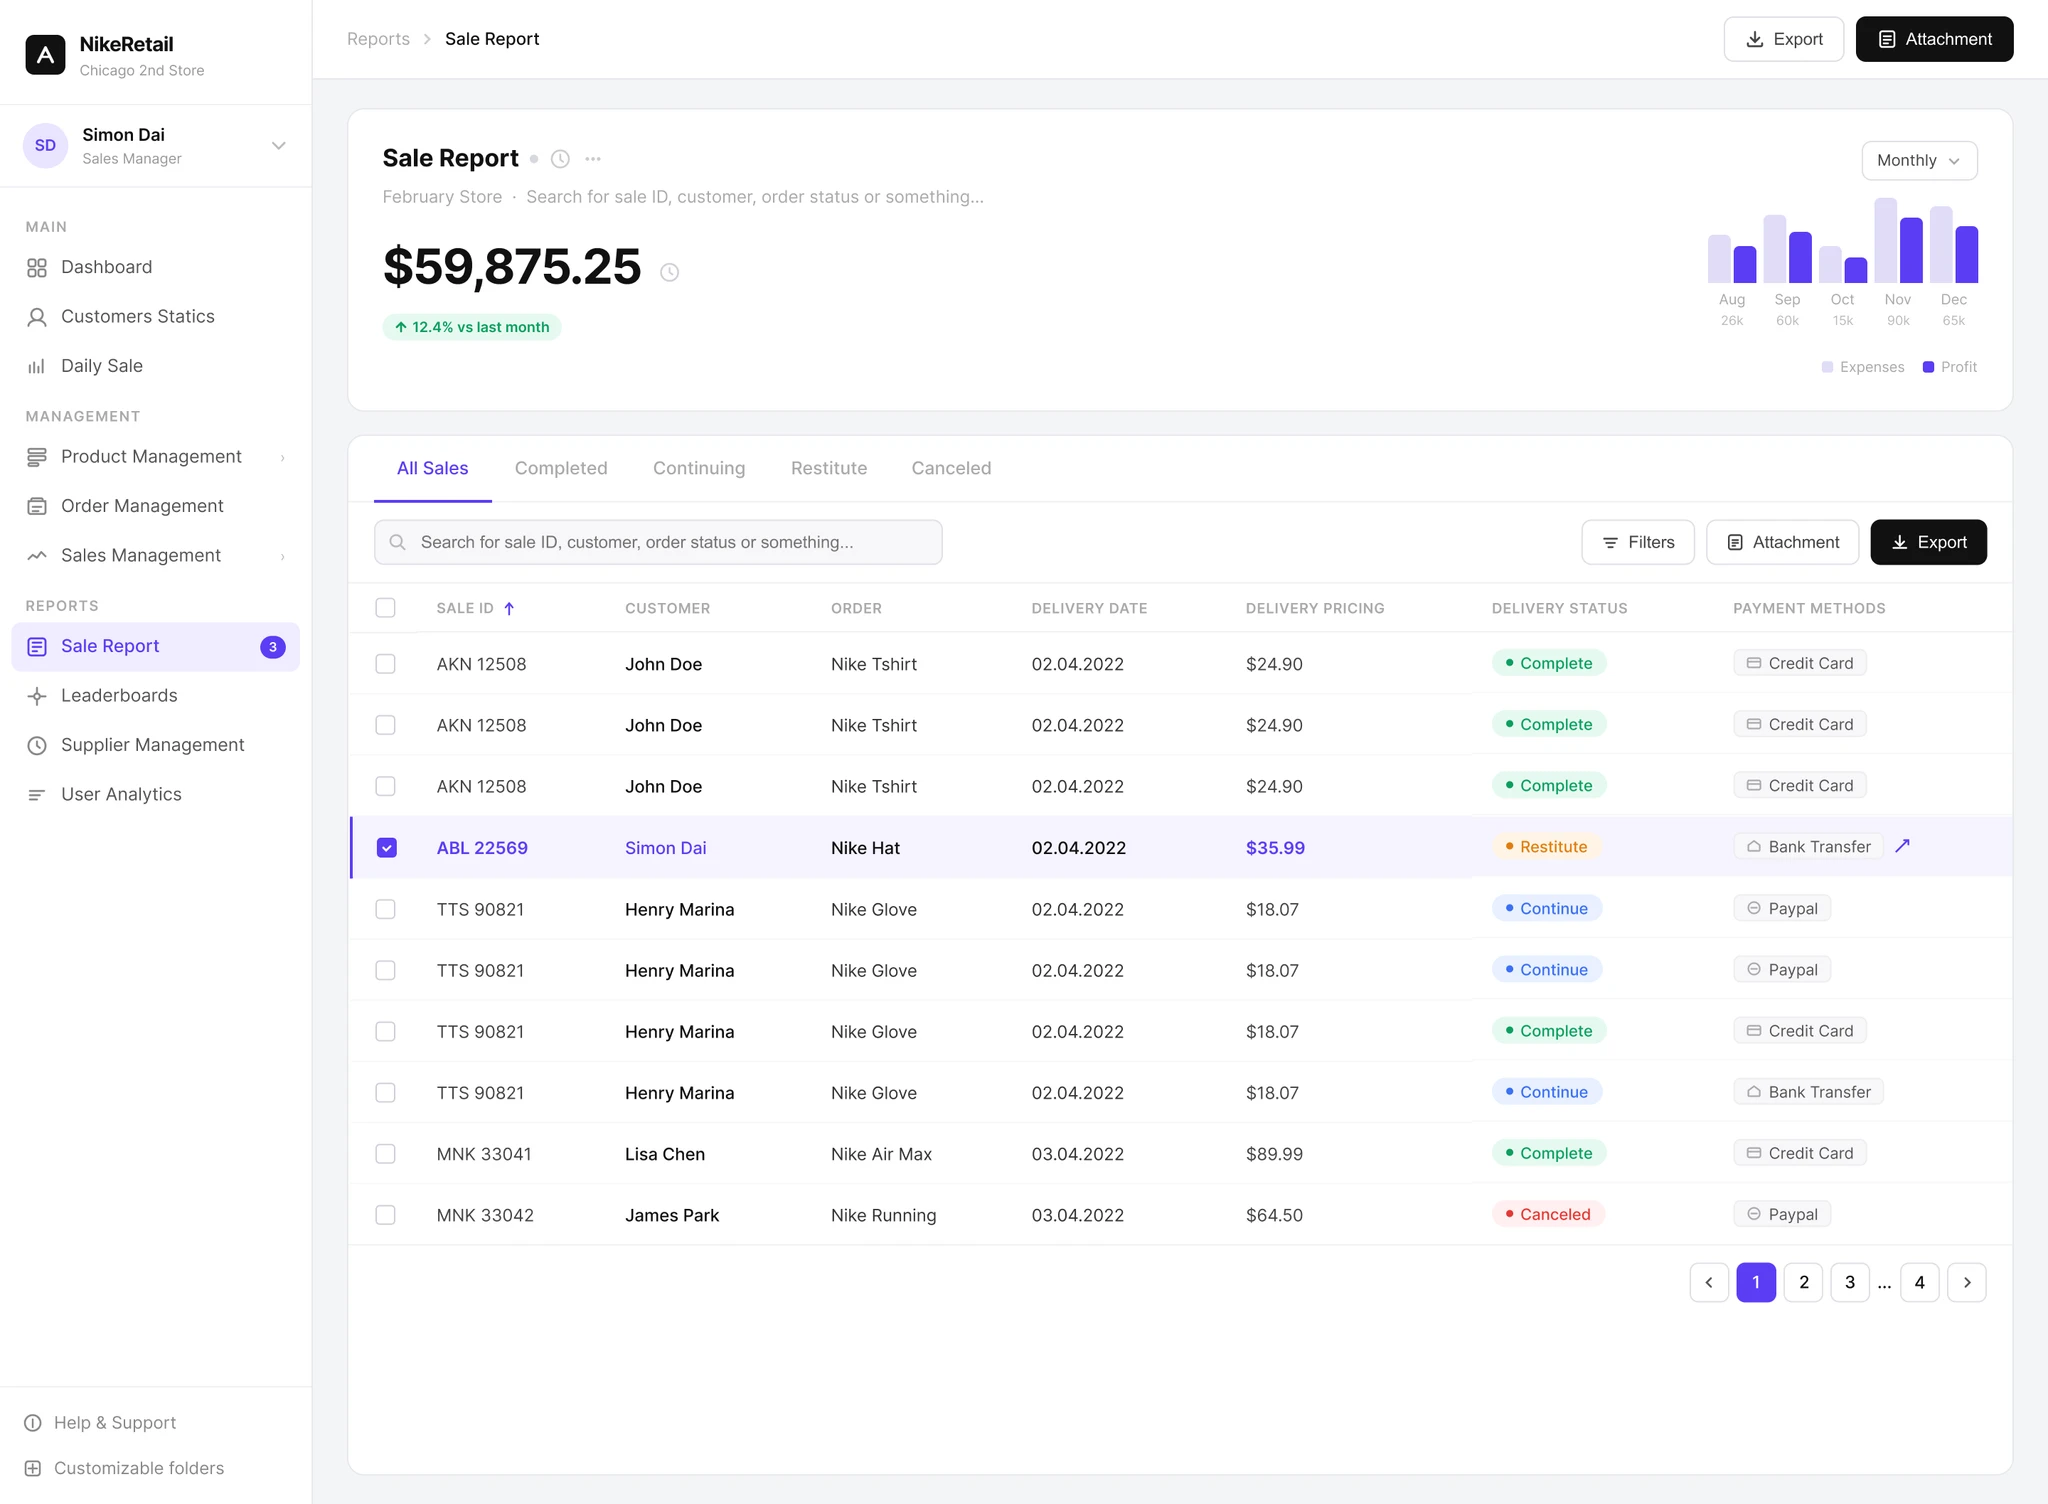The width and height of the screenshot is (2048, 1504).
Task: Click Credit Card icon in MNK 33041 row
Action: pyautogui.click(x=1754, y=1153)
